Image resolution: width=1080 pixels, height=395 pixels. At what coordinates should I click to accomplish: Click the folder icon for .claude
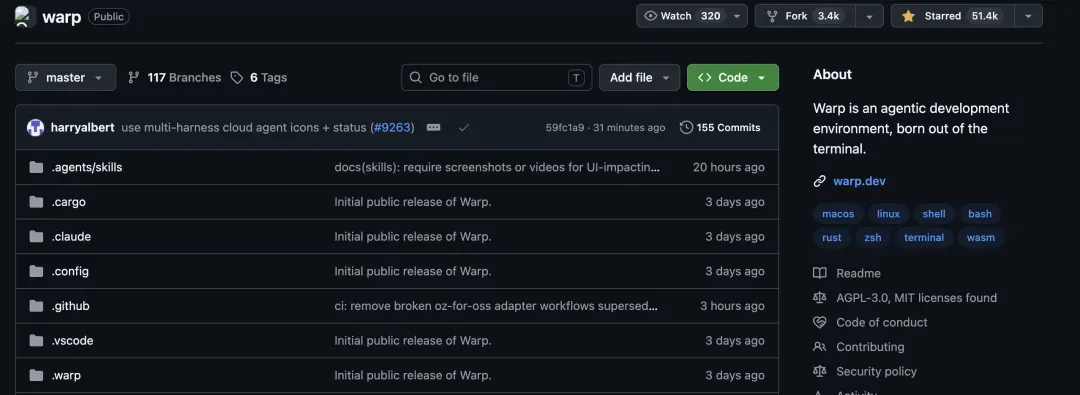coord(37,236)
